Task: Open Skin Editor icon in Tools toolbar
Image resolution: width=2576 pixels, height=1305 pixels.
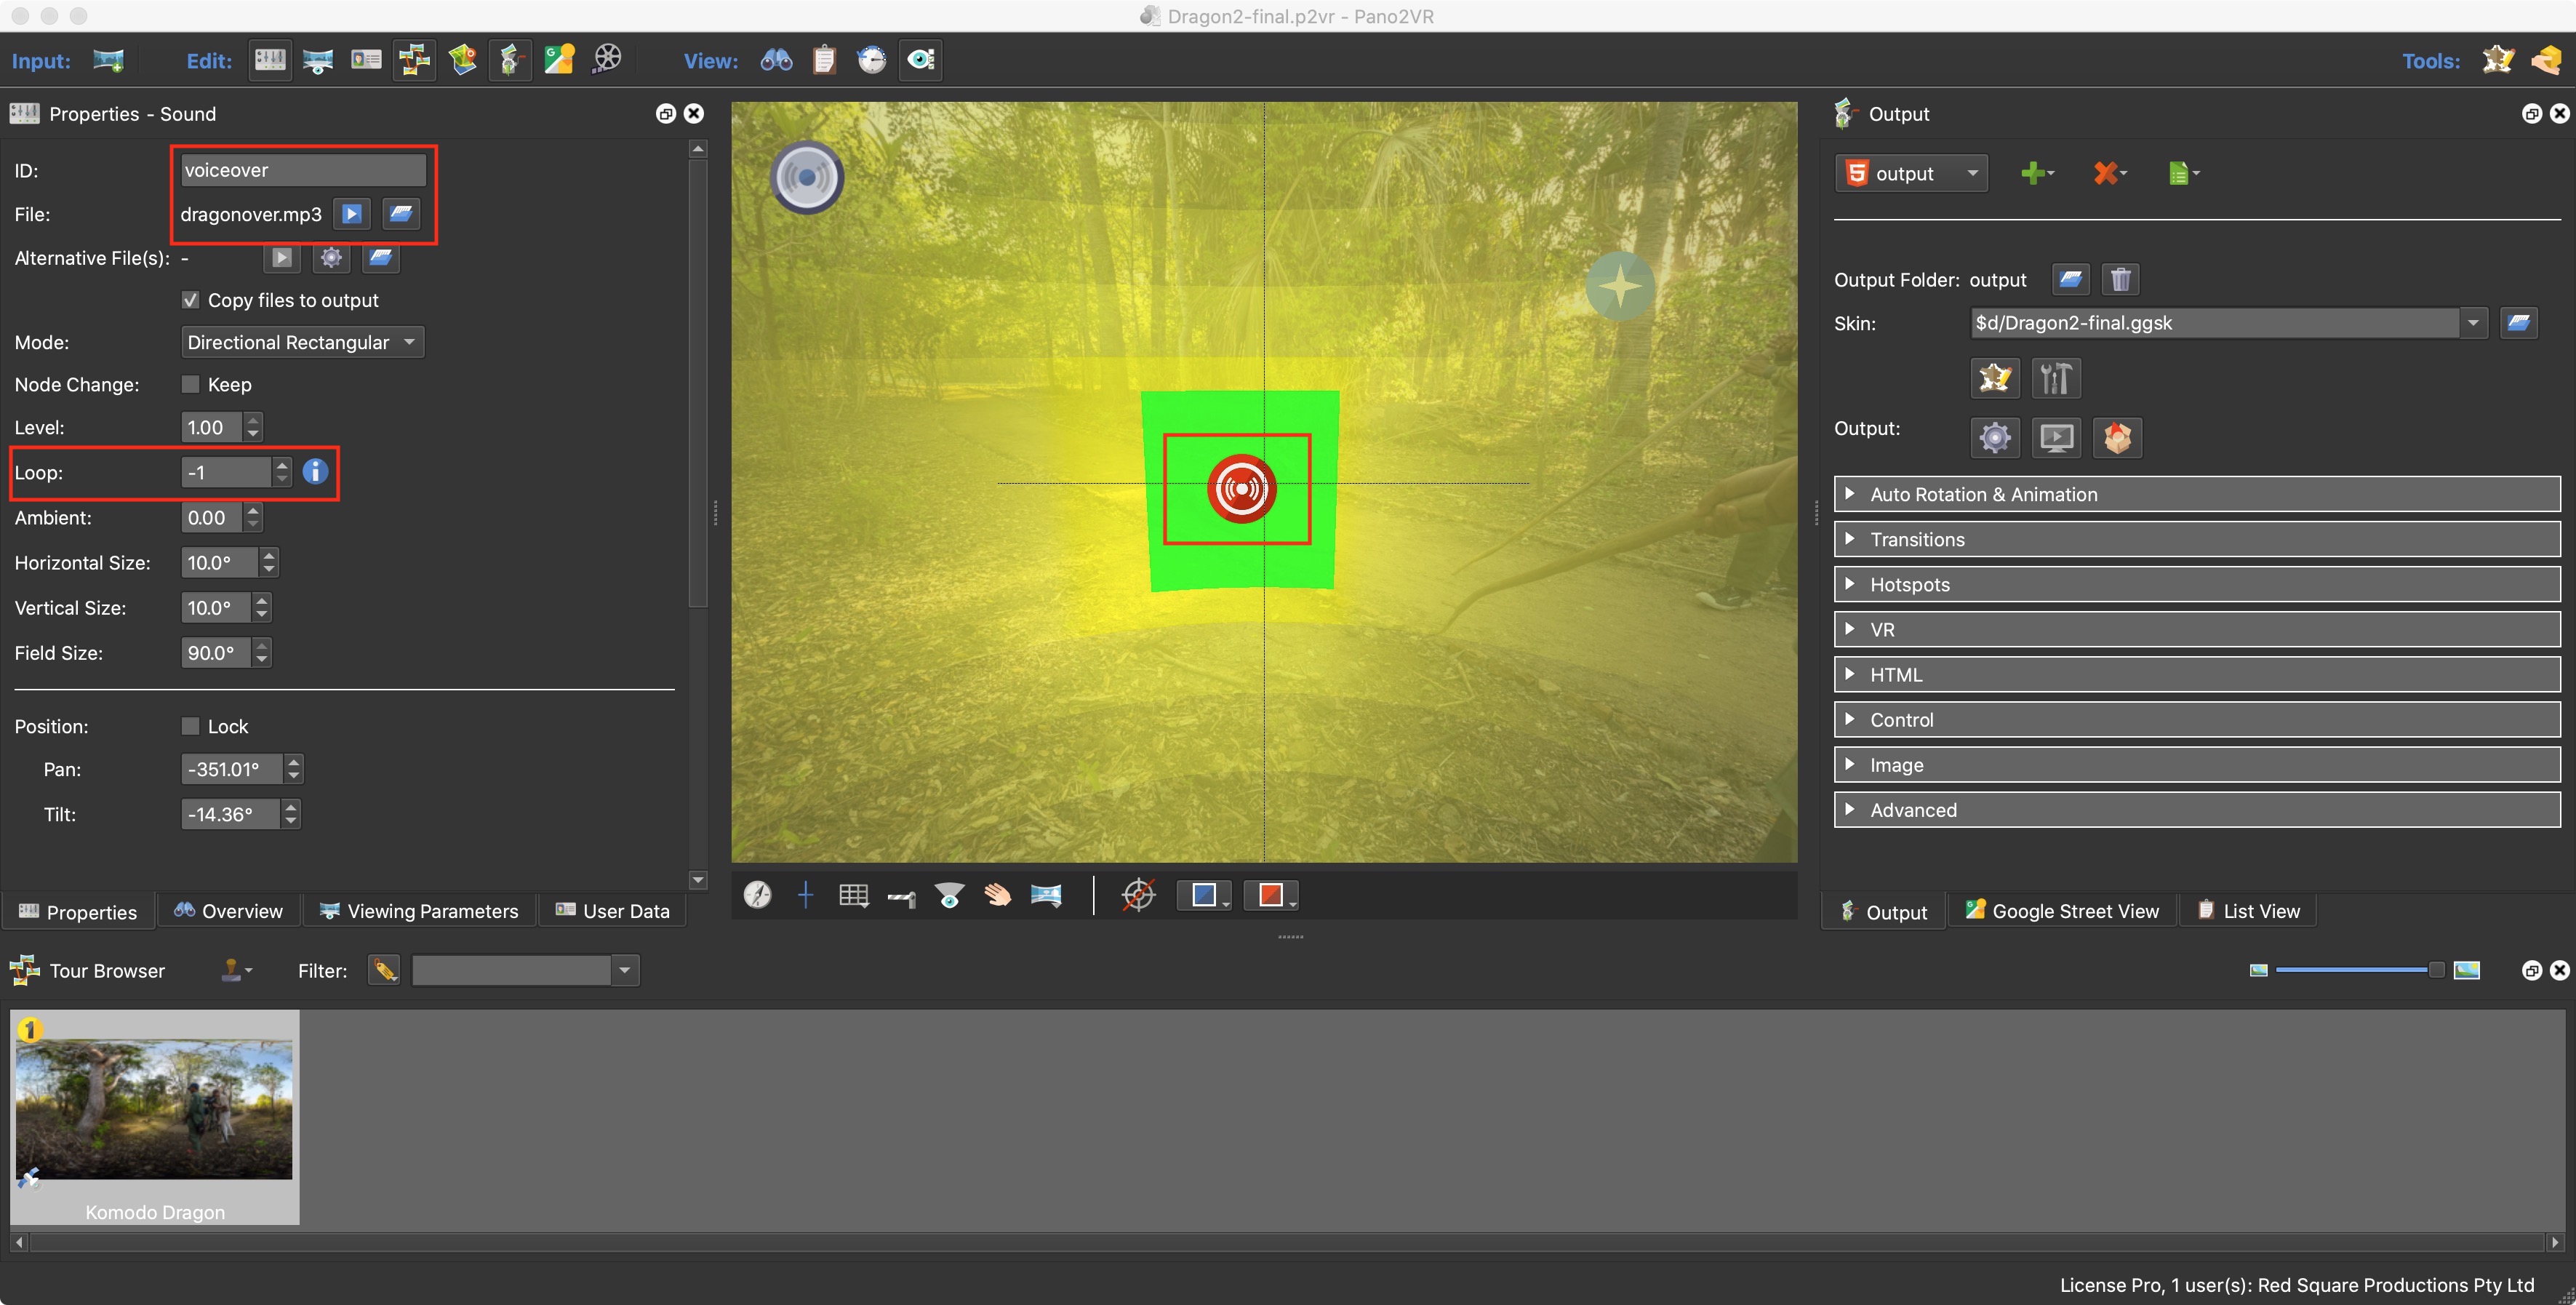Action: coord(2498,60)
